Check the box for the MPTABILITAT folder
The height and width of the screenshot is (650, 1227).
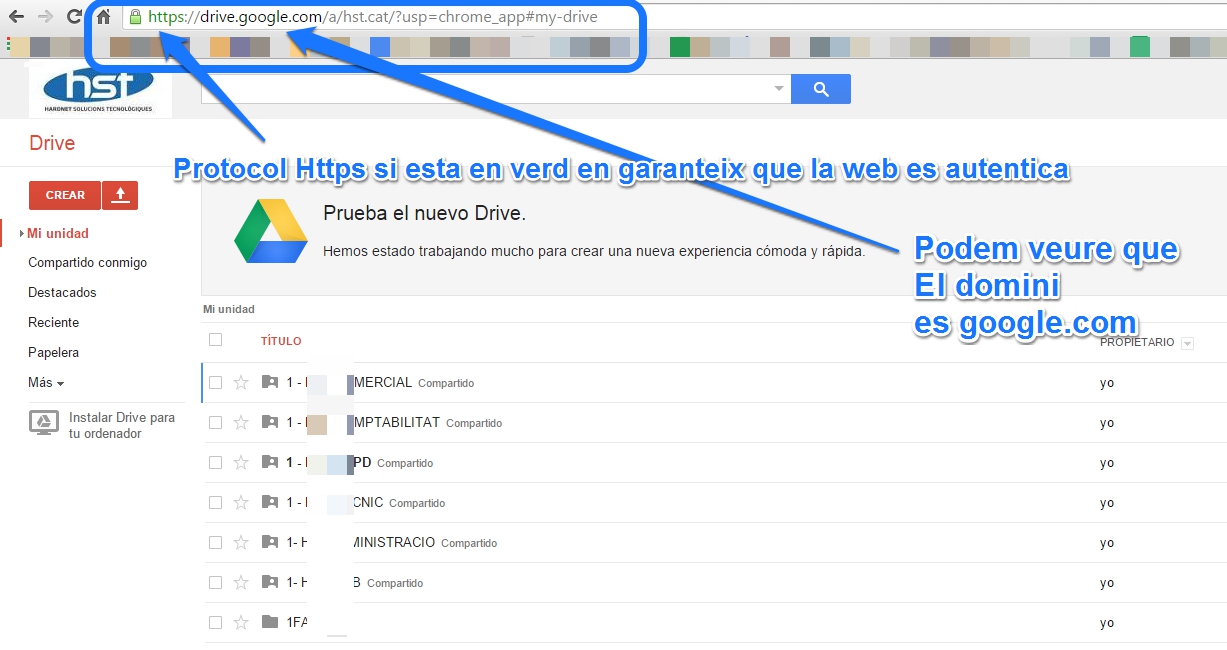(x=215, y=422)
